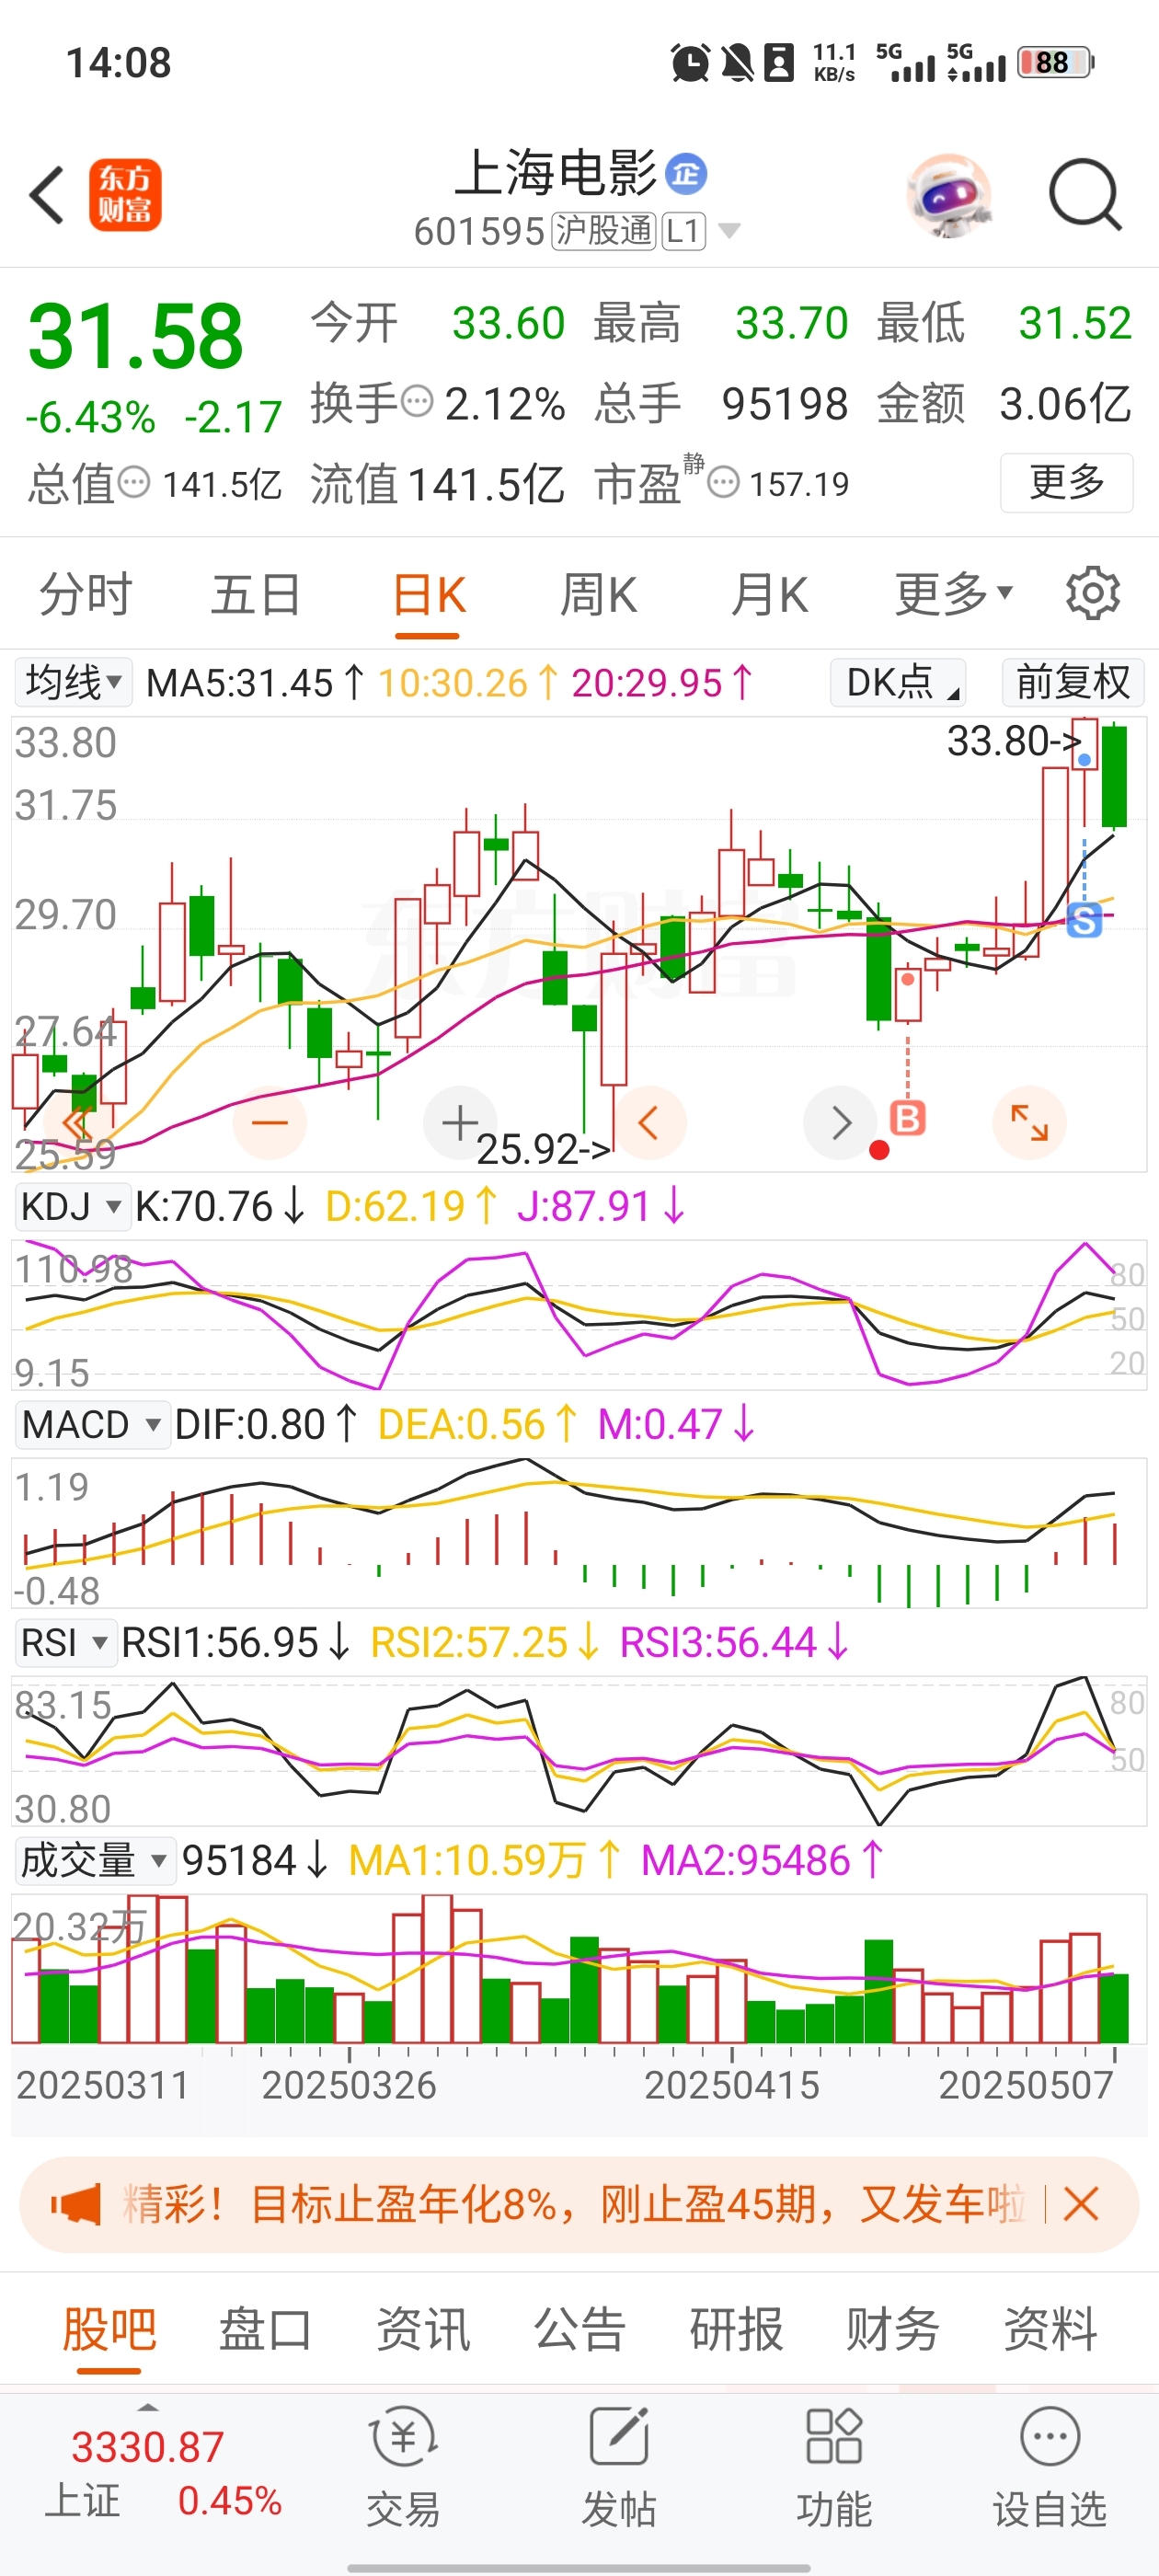Tap the 20250507 date label
This screenshot has height=2576, width=1159.
point(1025,2085)
